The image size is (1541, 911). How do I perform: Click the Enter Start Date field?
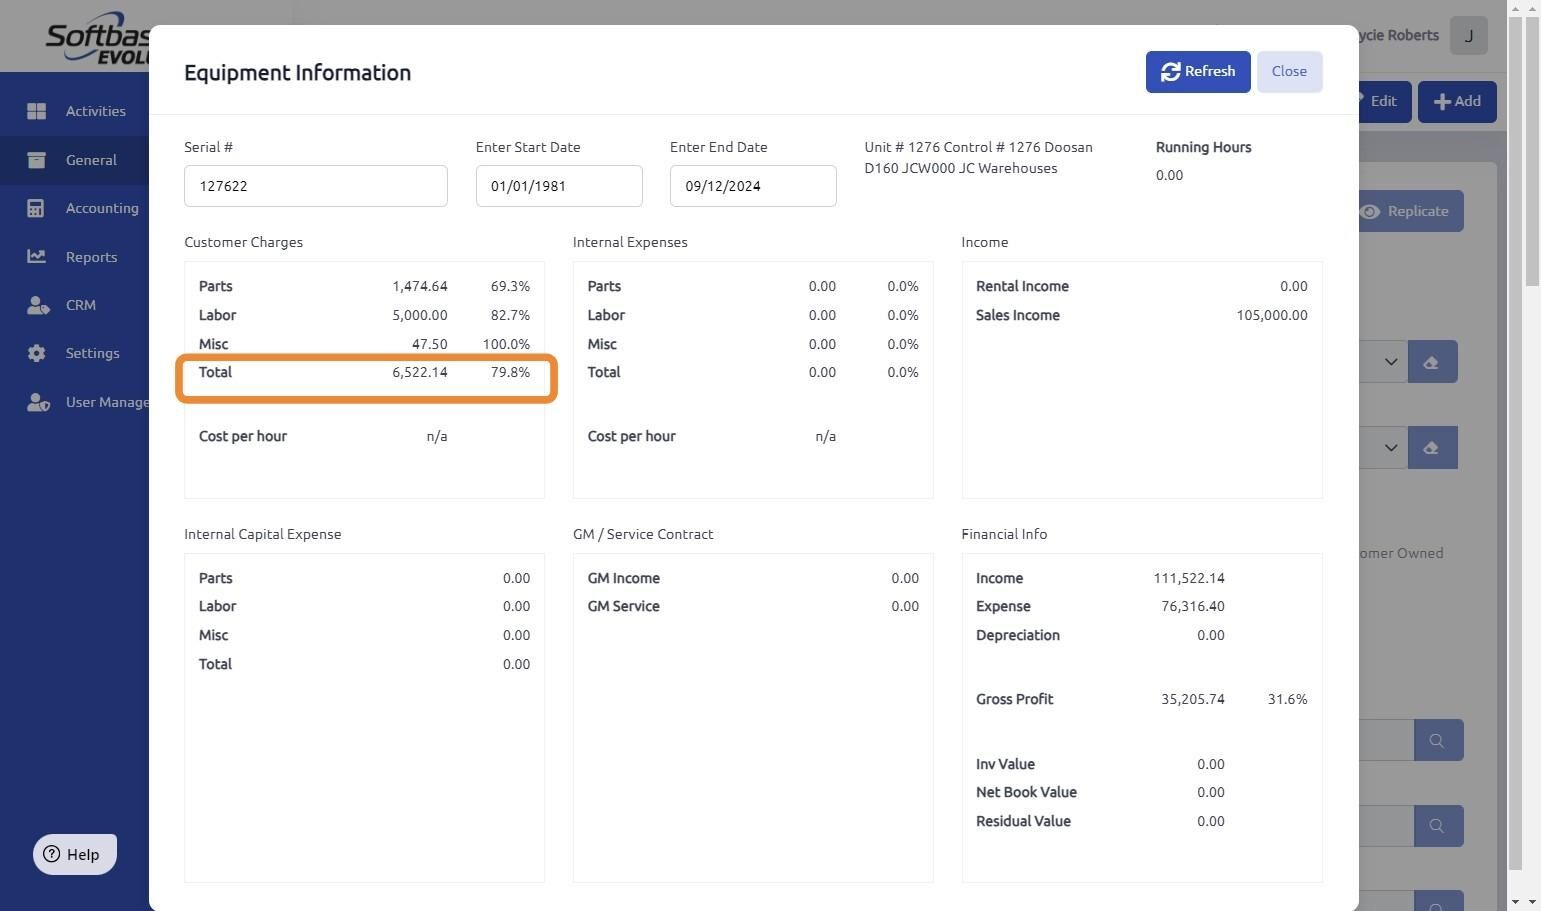tap(558, 186)
